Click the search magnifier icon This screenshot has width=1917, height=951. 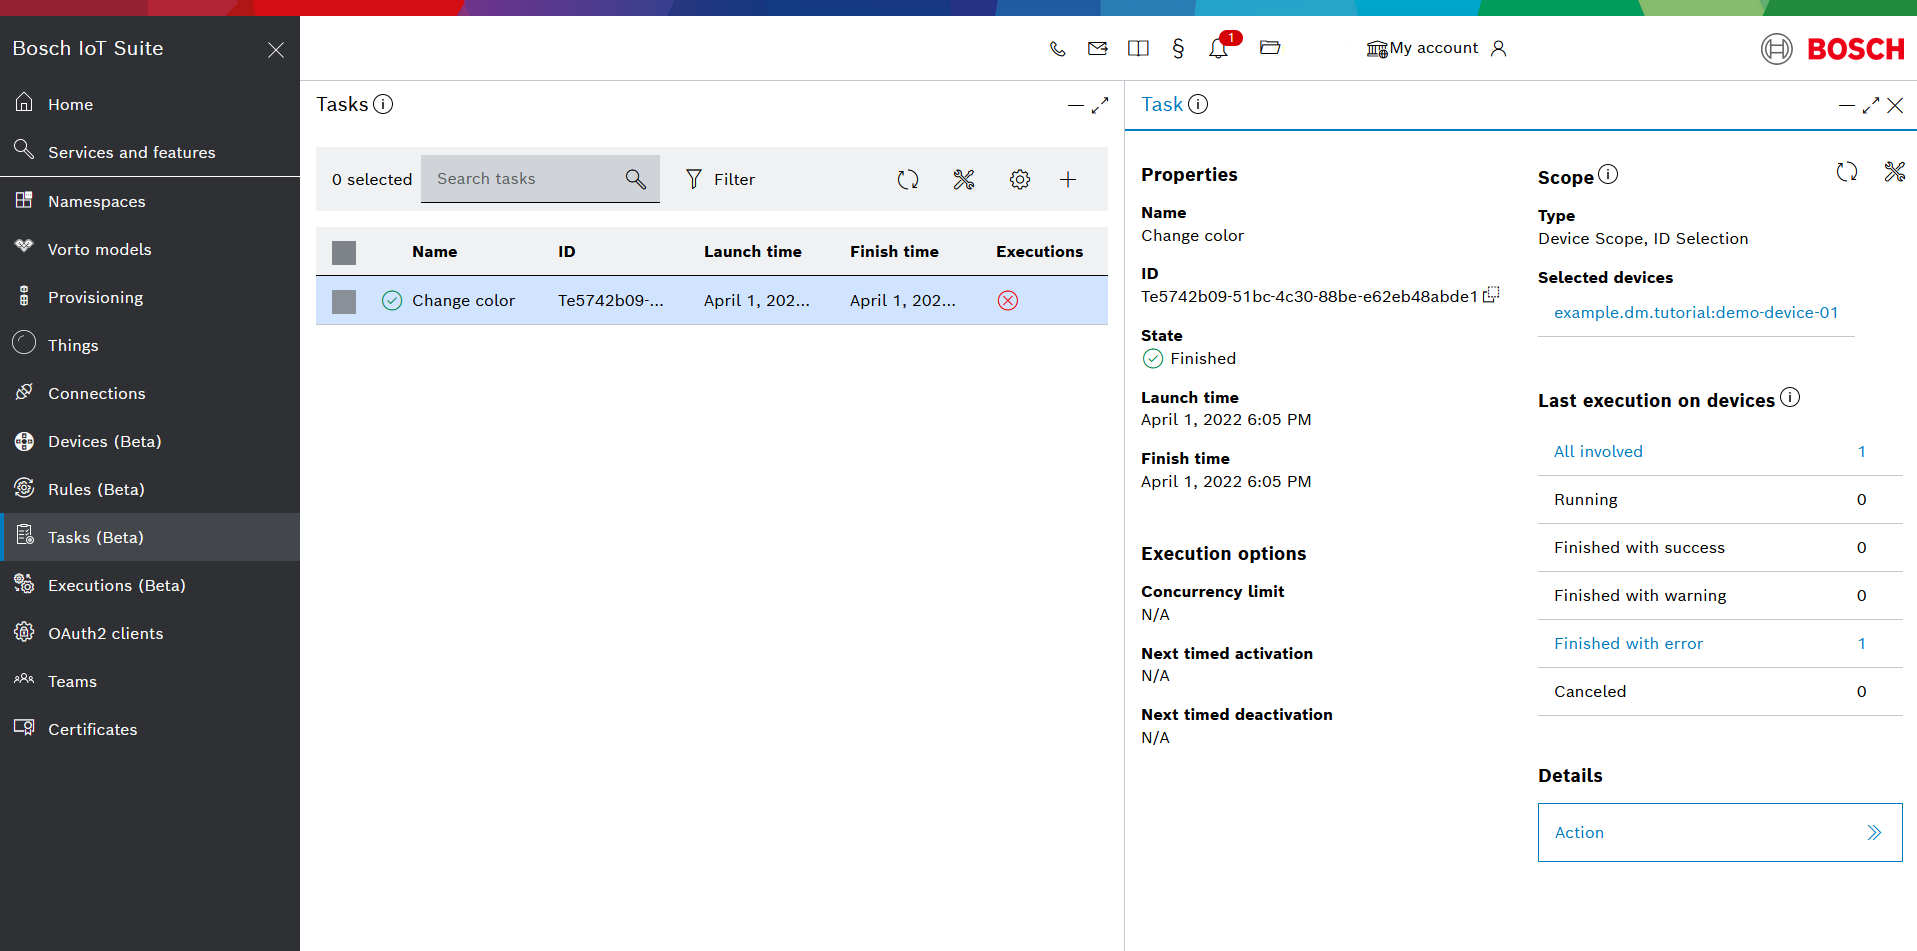(636, 179)
